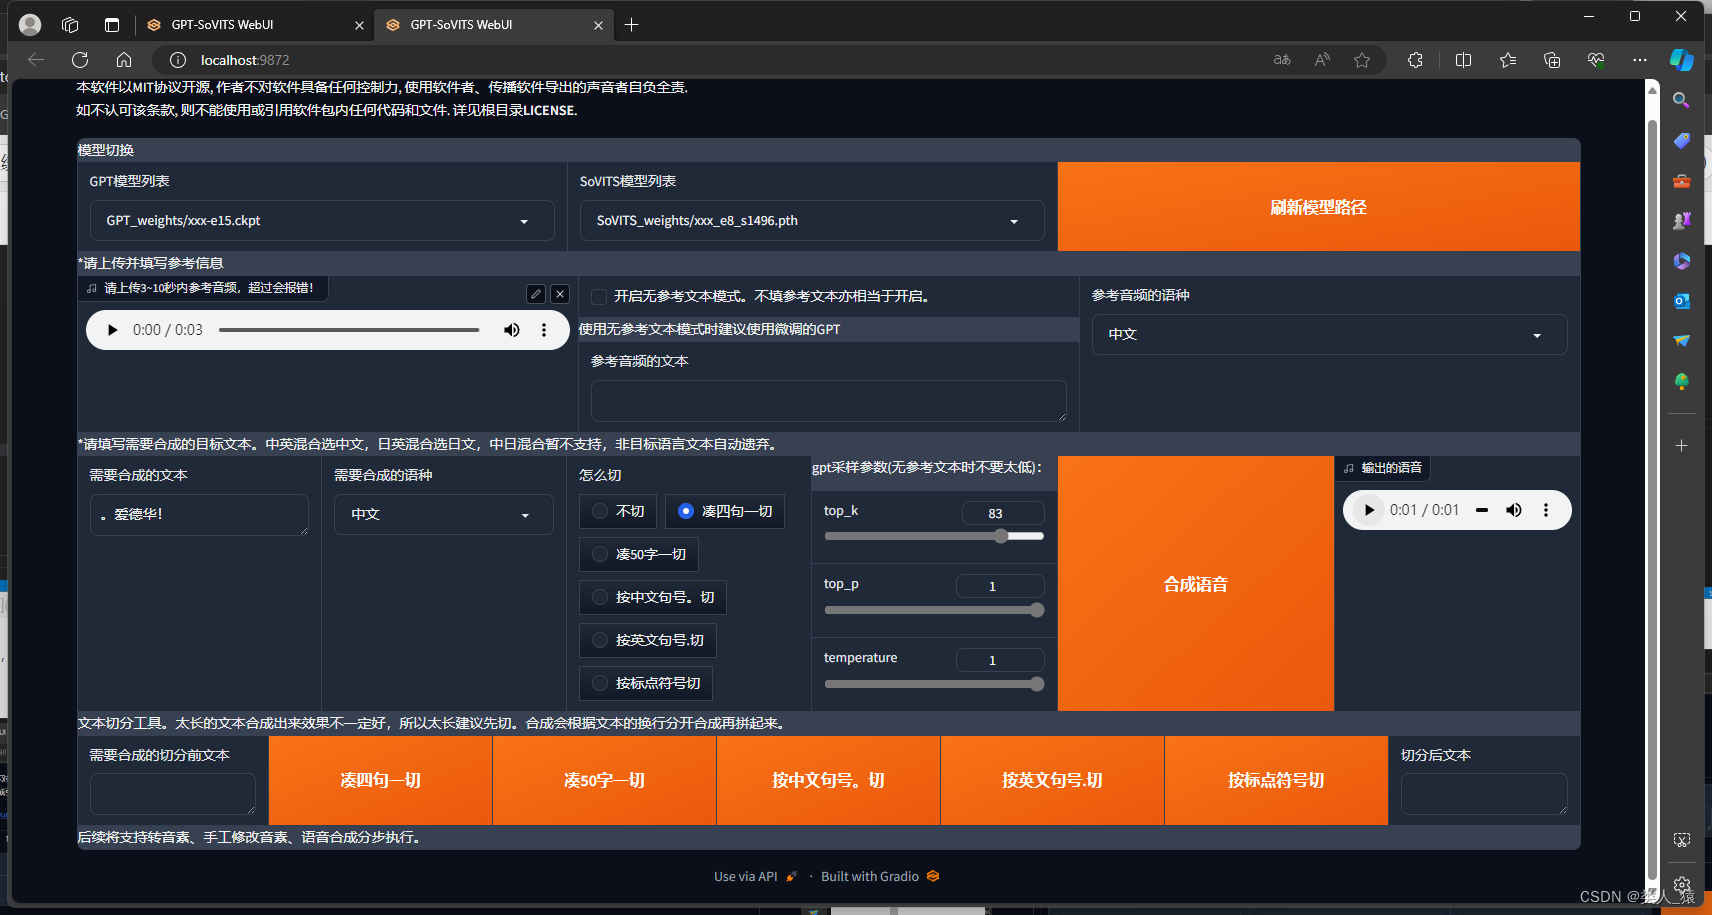Activate the read aloud icon in the address bar
The width and height of the screenshot is (1712, 915).
1322,60
